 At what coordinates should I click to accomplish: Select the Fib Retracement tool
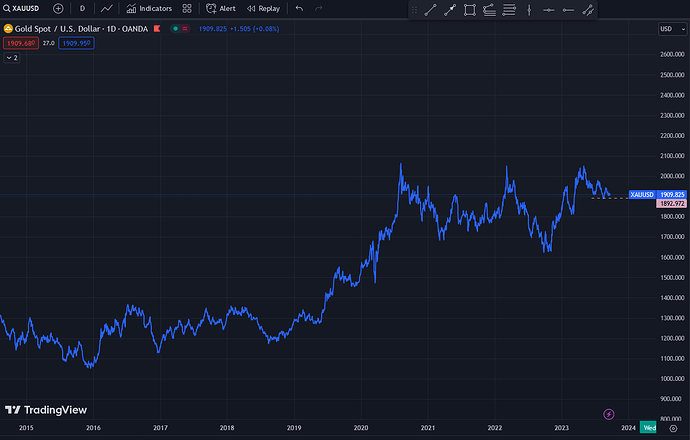(489, 10)
